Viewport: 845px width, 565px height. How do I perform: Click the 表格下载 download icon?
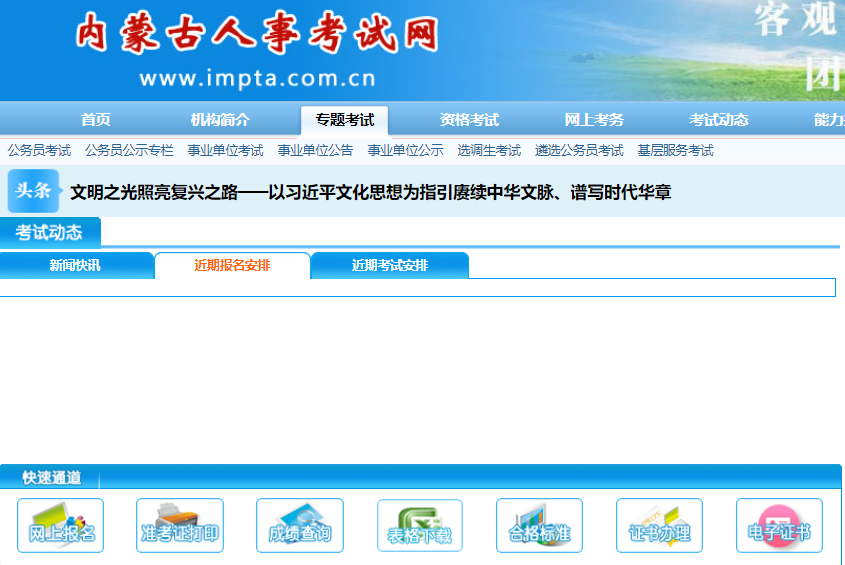(420, 526)
